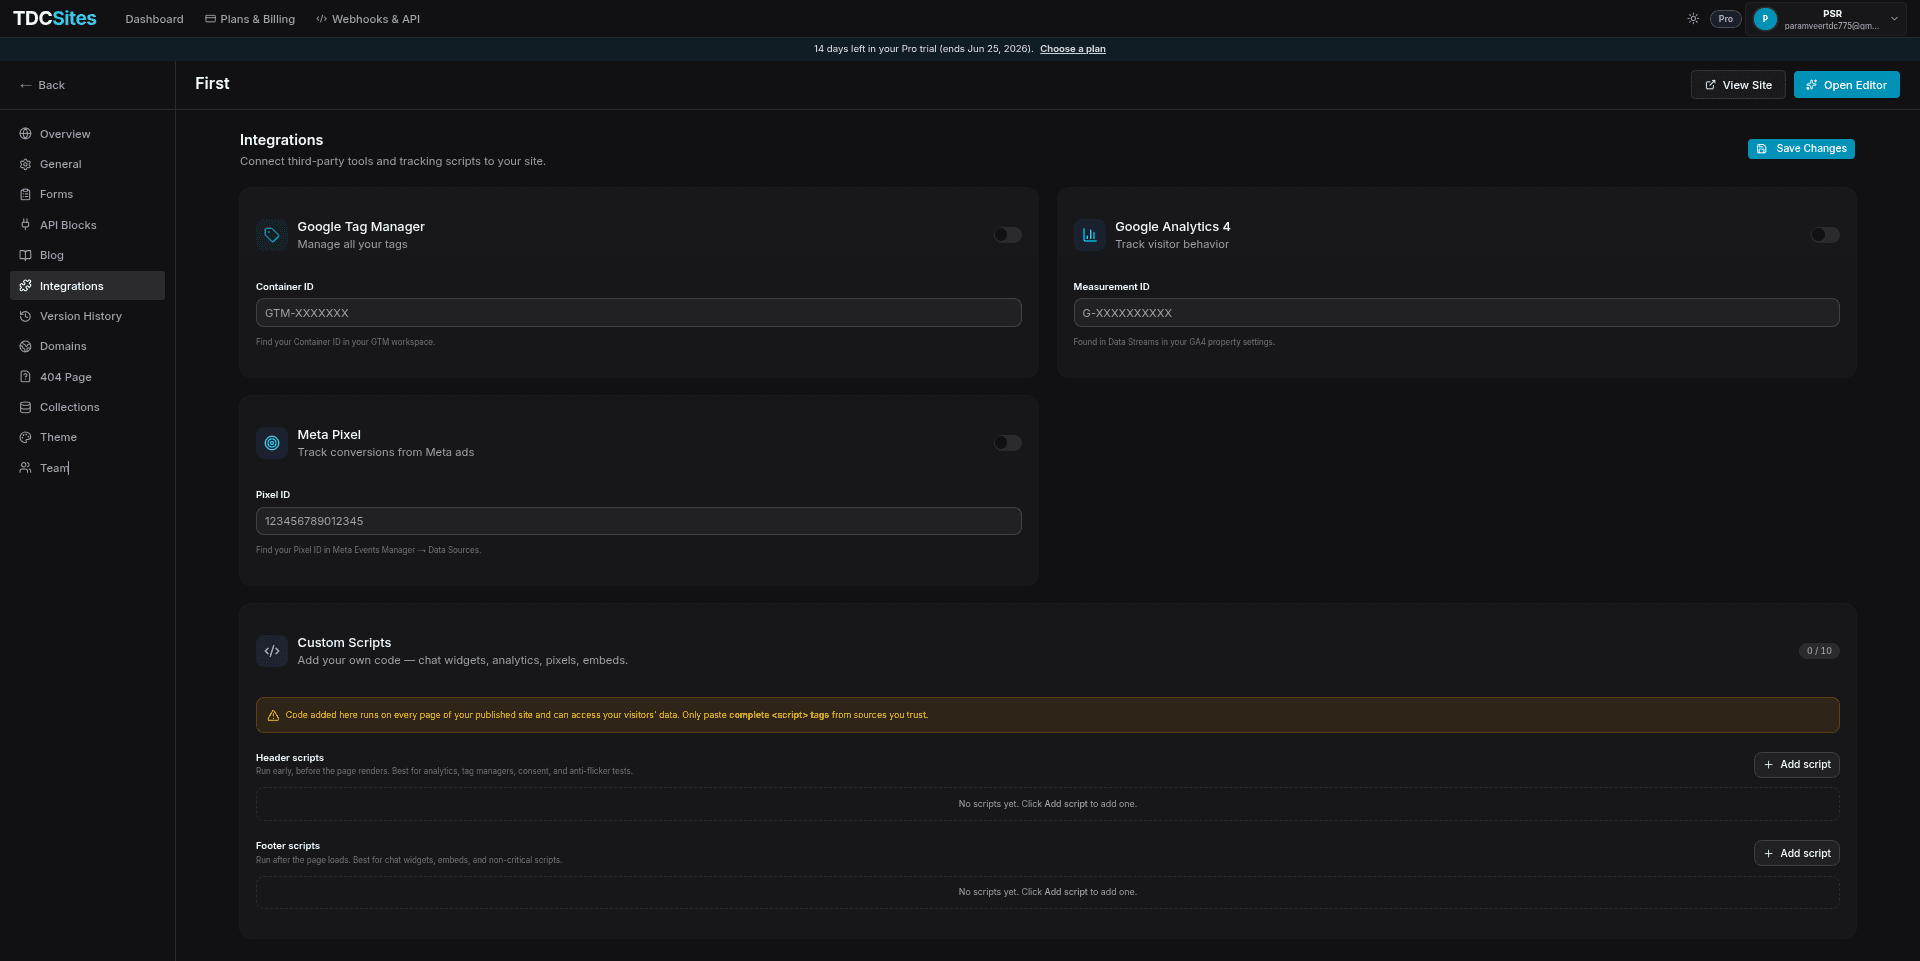Click the Theme palette icon in sidebar
1920x961 pixels.
coord(25,437)
